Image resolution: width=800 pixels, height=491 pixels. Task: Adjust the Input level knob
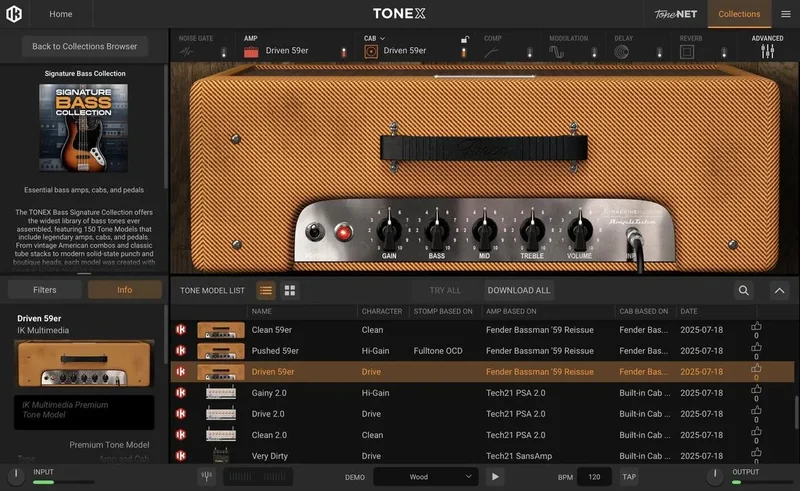pyautogui.click(x=16, y=476)
